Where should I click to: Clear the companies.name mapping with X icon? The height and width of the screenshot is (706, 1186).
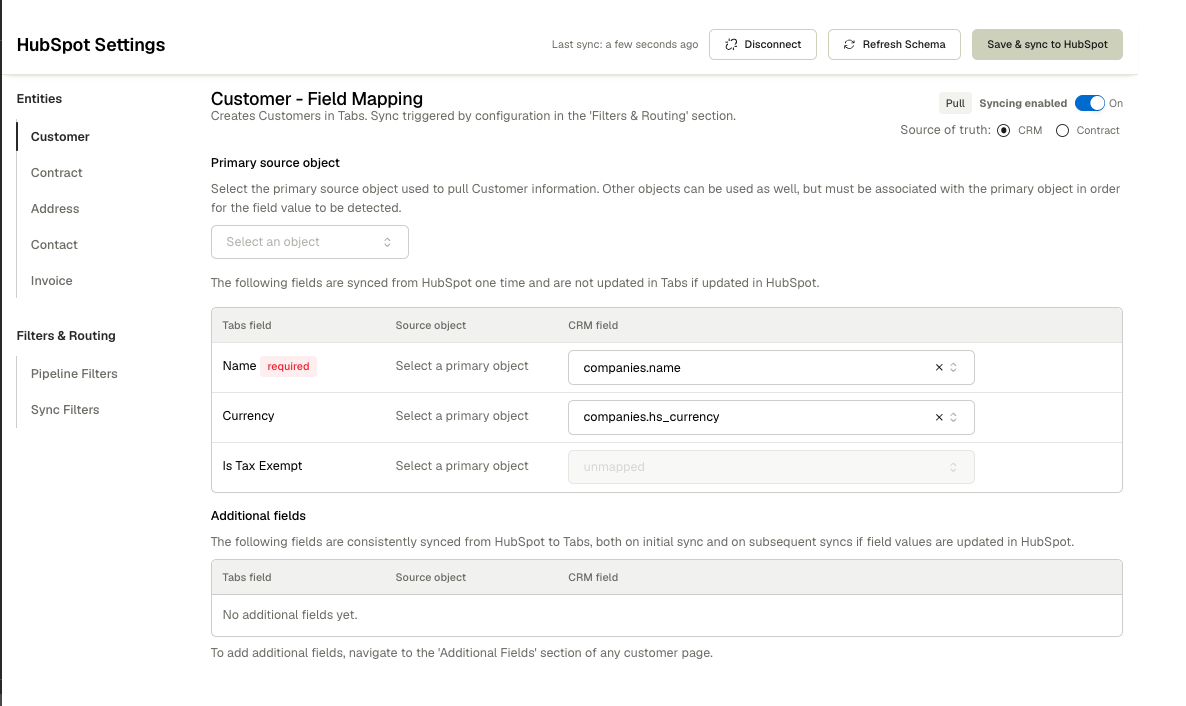coord(939,367)
